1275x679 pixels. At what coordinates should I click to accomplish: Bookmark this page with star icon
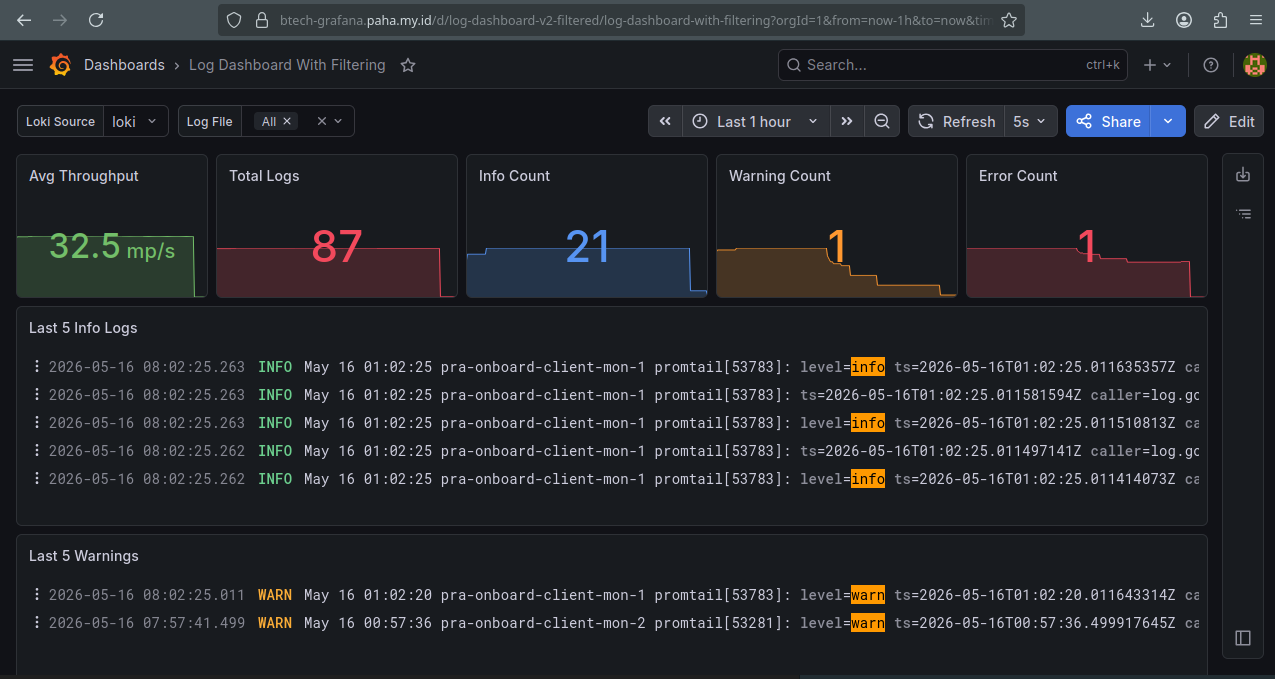coord(1009,20)
